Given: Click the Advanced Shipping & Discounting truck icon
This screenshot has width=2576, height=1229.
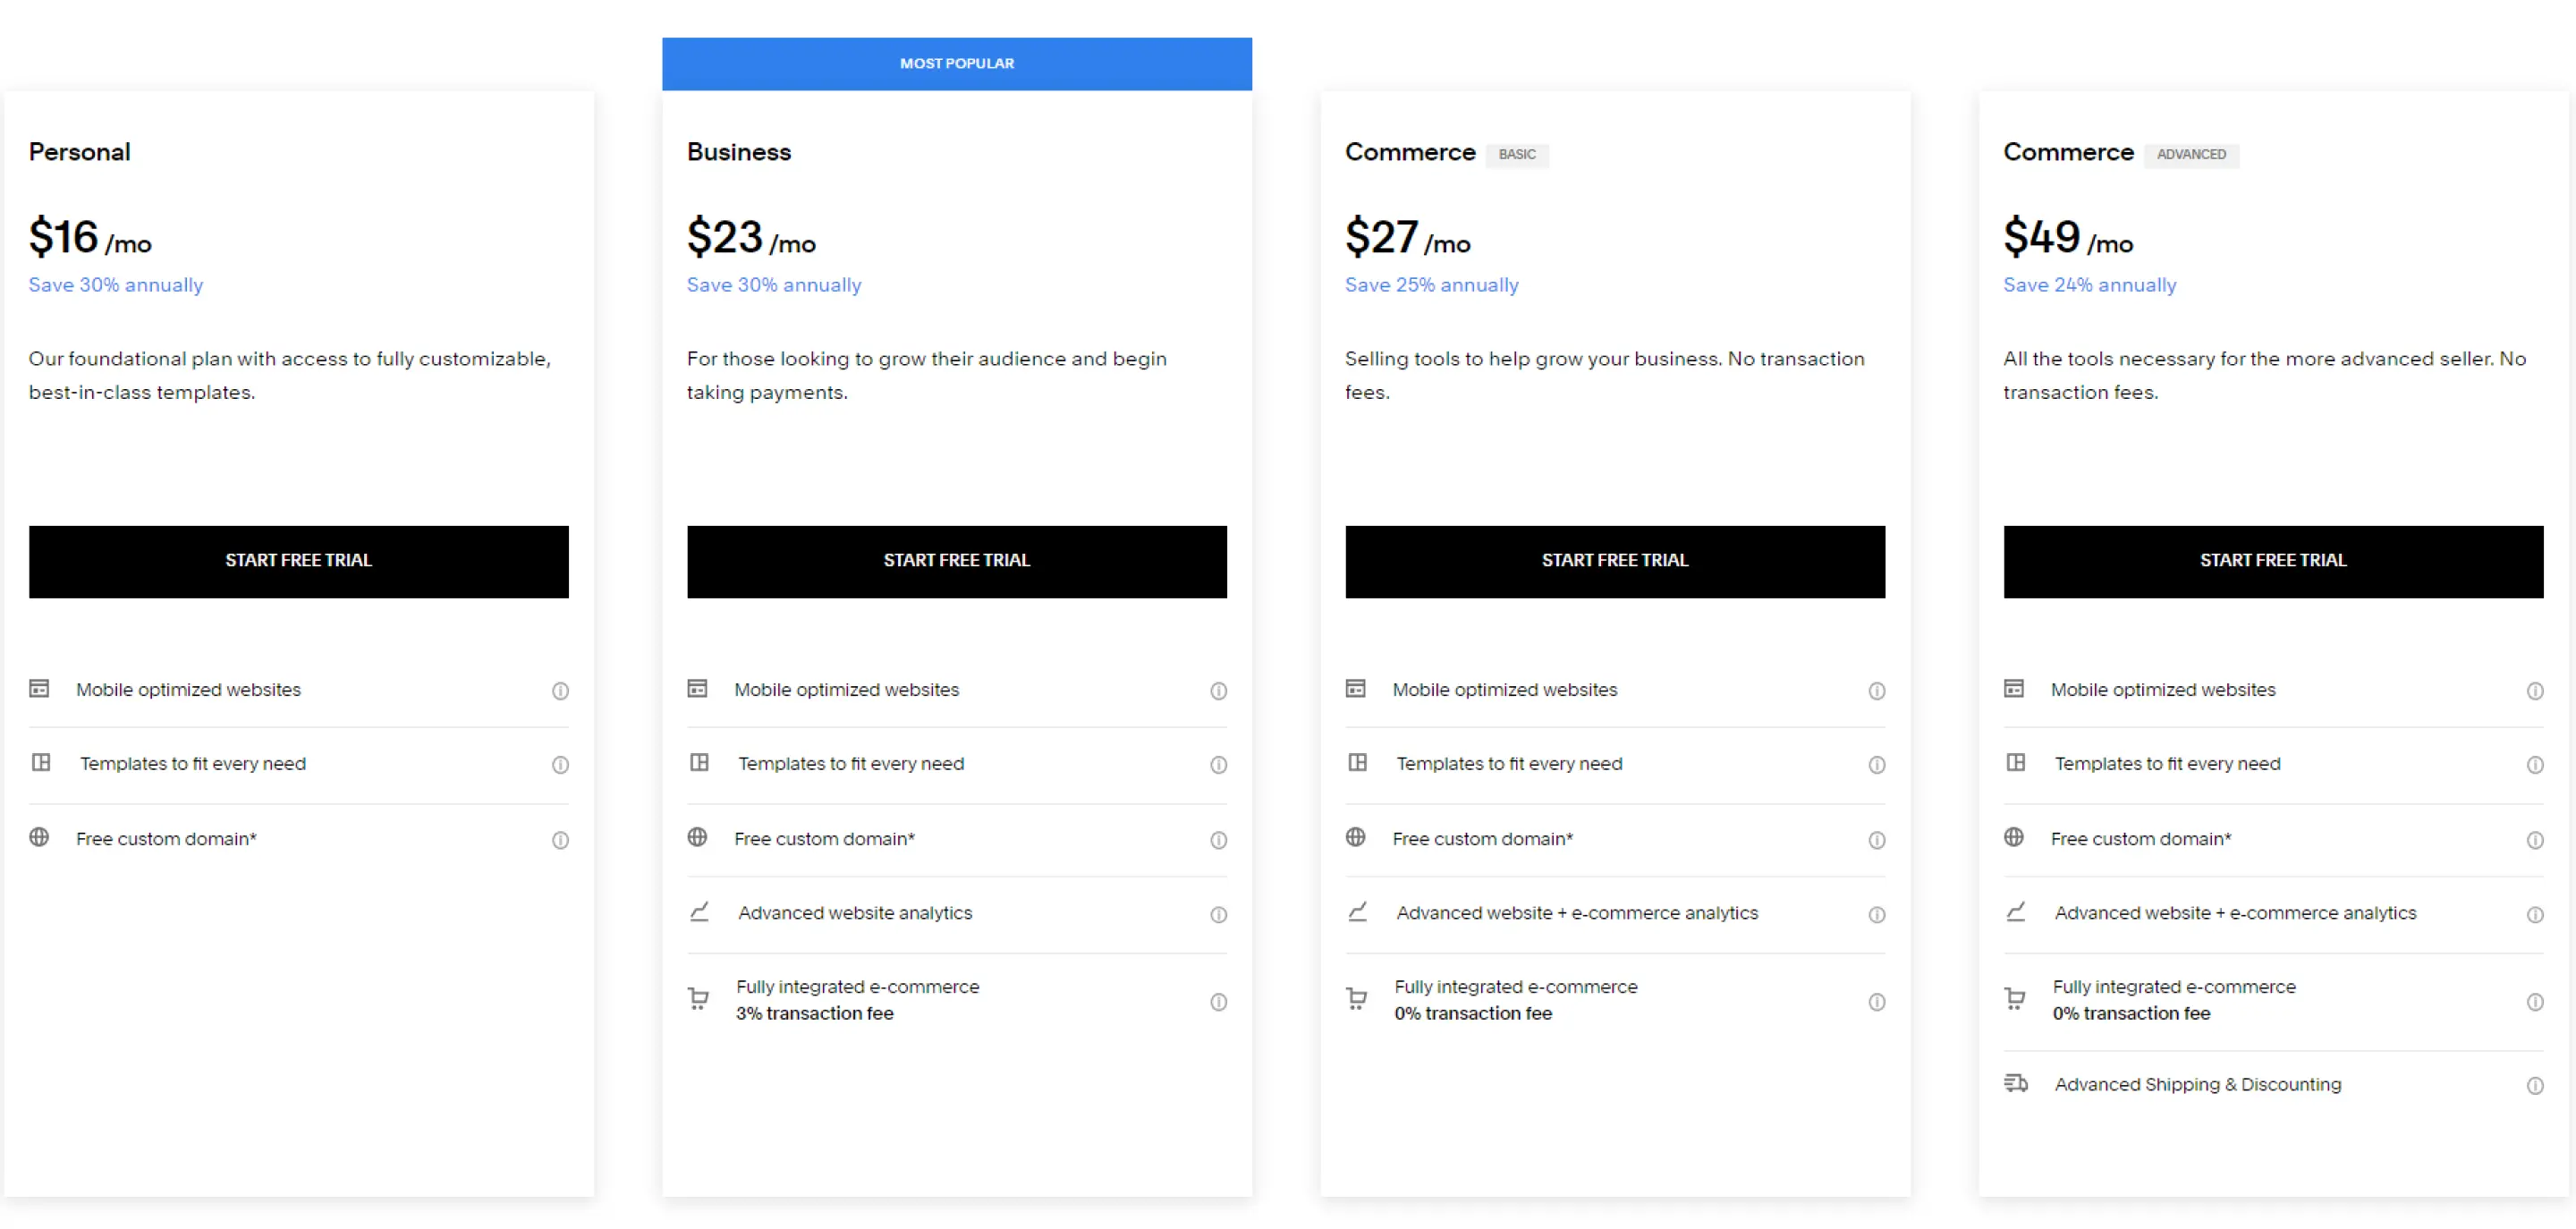Looking at the screenshot, I should (2015, 1083).
